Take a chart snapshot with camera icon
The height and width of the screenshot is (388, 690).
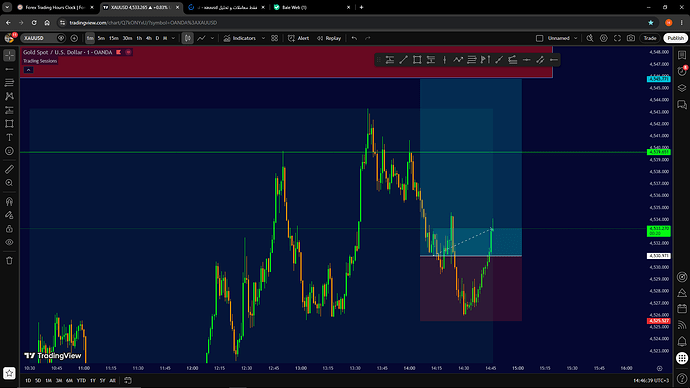pyautogui.click(x=631, y=38)
